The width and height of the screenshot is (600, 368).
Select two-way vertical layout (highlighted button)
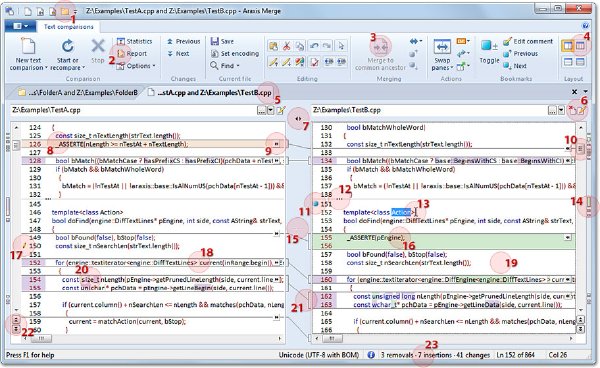pos(568,46)
